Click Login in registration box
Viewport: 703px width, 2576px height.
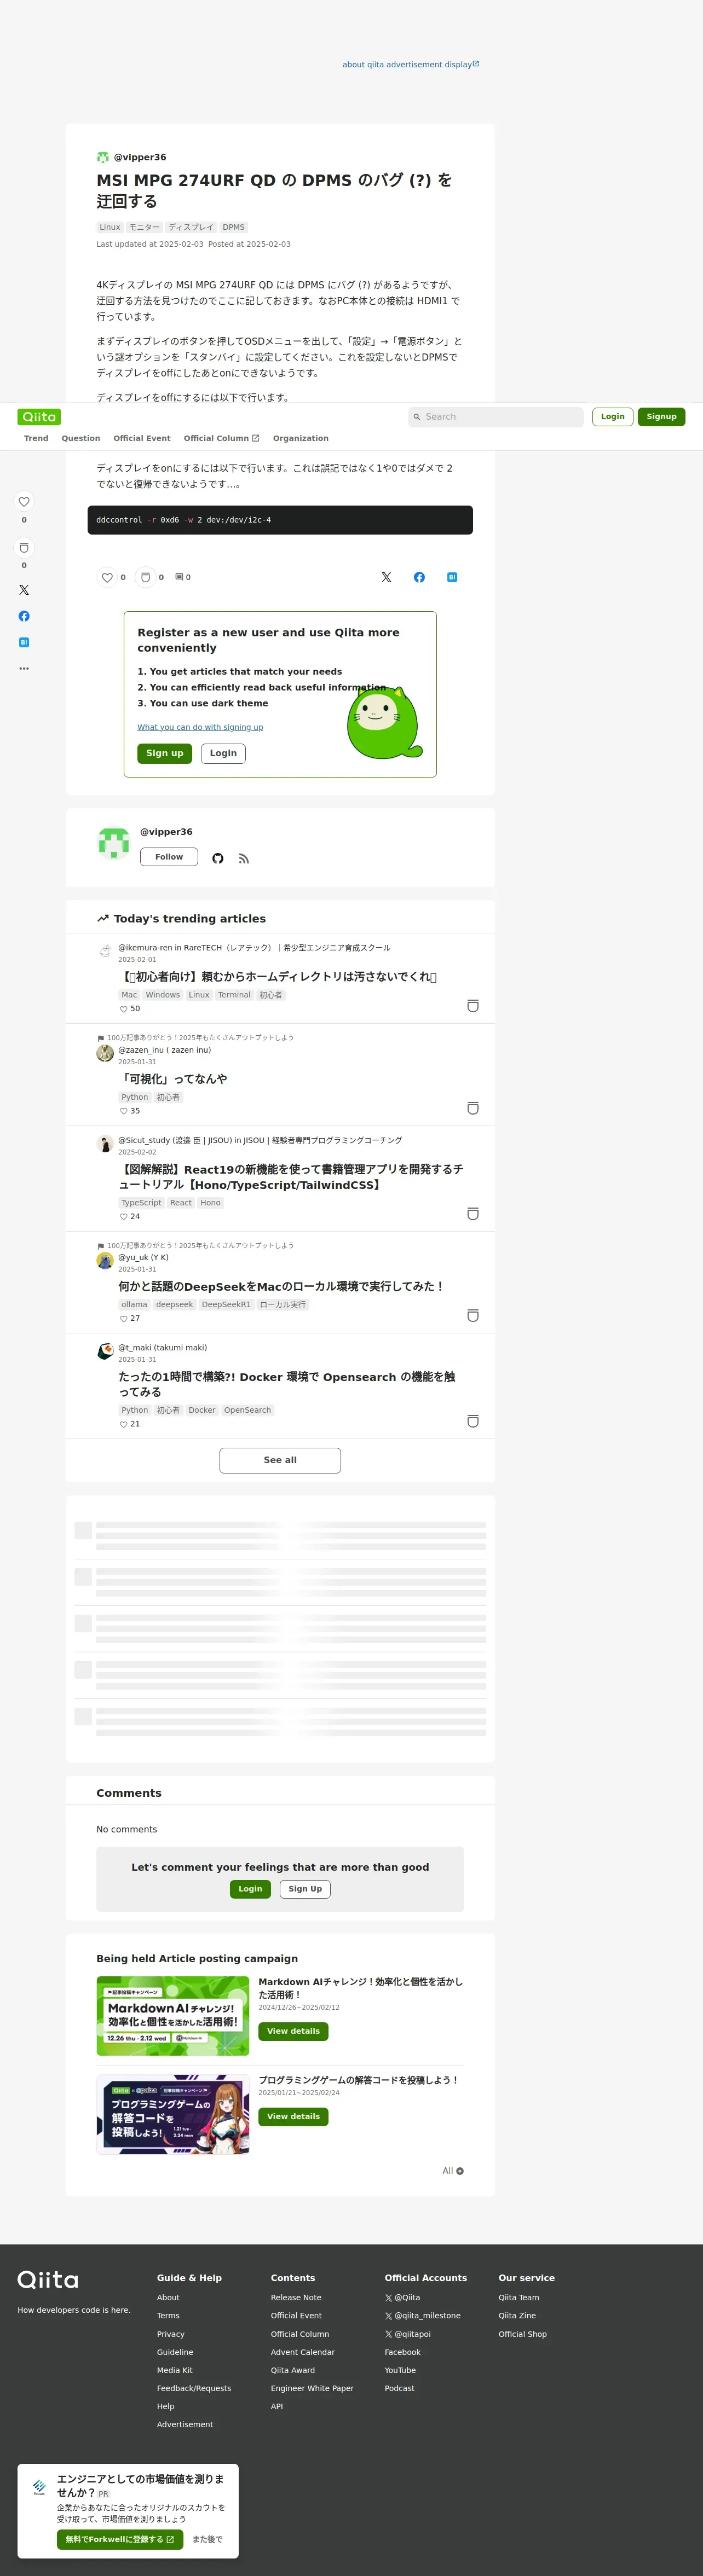(223, 753)
